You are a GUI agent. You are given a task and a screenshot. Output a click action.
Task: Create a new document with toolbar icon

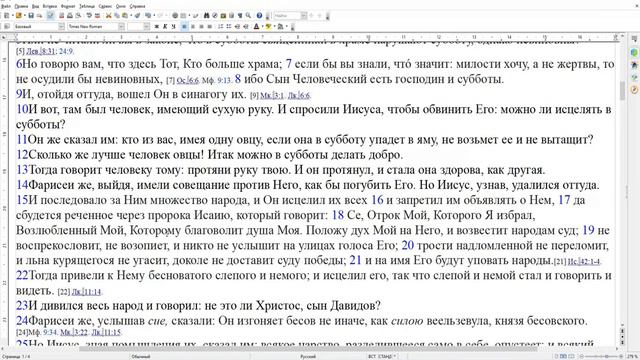pyautogui.click(x=7, y=16)
